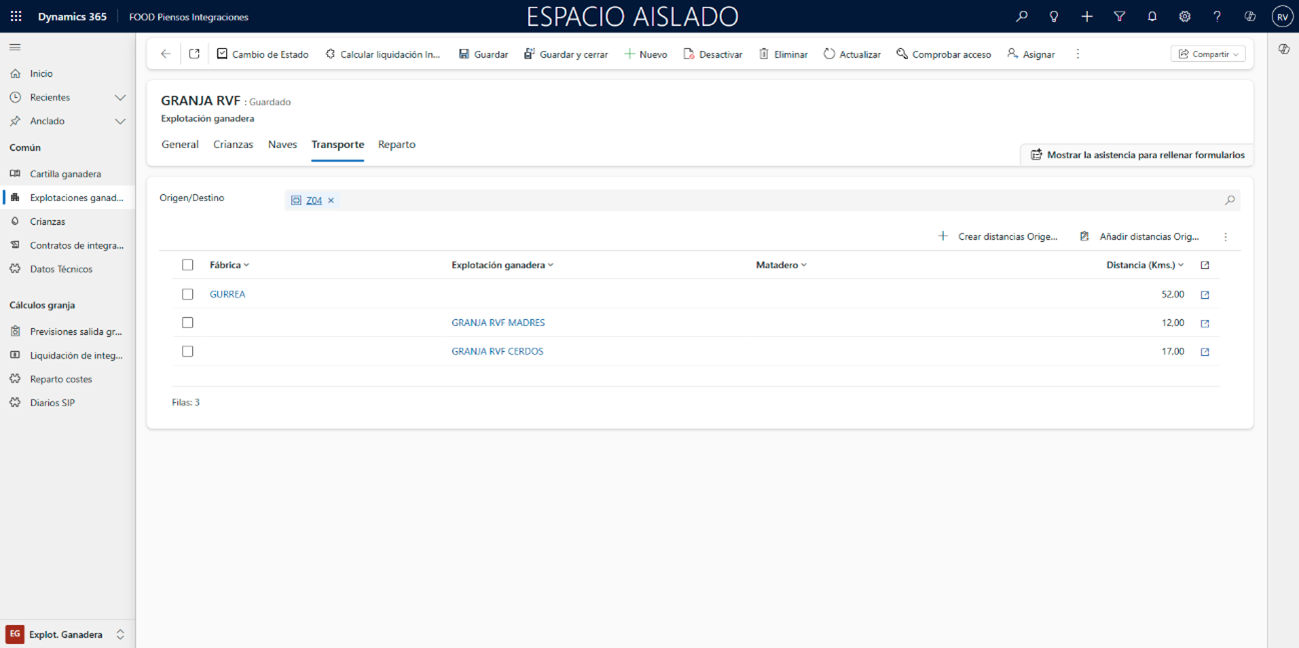Collapse the left navigation hamburger menu
The width and height of the screenshot is (1299, 648).
[x=15, y=47]
